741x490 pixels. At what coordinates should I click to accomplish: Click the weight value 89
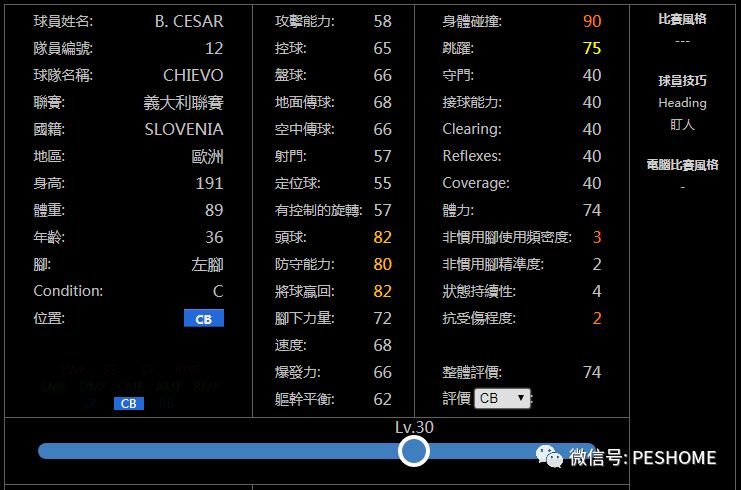tap(214, 210)
